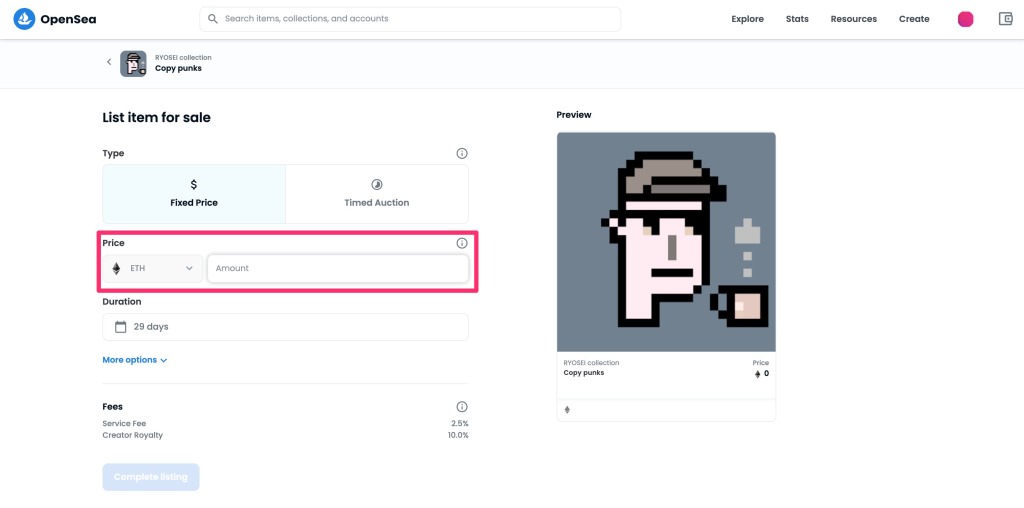Click the Copy punks title in header

[x=178, y=68]
